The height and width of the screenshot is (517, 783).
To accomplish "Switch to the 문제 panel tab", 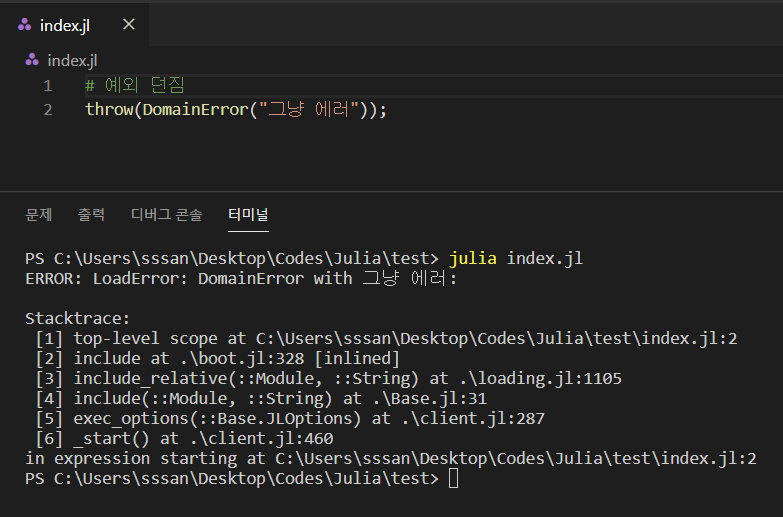I will (x=39, y=214).
